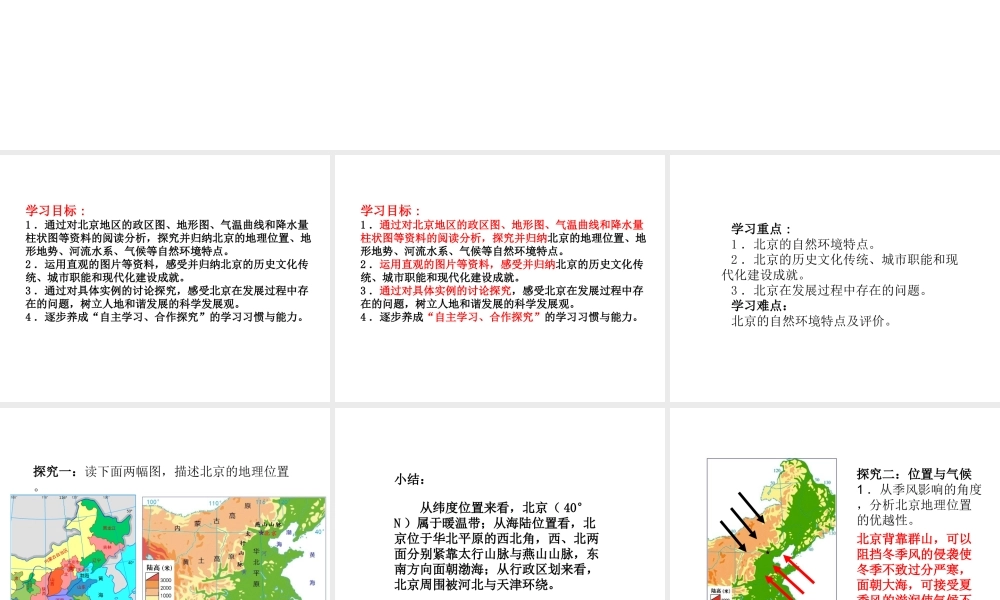
Task: Click the red 学习目标 heading on the all-black slide
Action: click(x=55, y=210)
